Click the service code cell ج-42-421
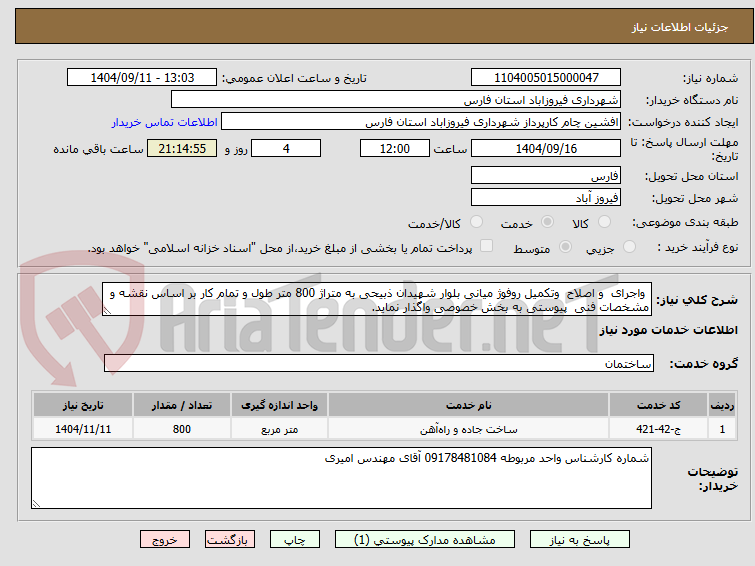Image resolution: width=755 pixels, height=566 pixels. coord(658,429)
